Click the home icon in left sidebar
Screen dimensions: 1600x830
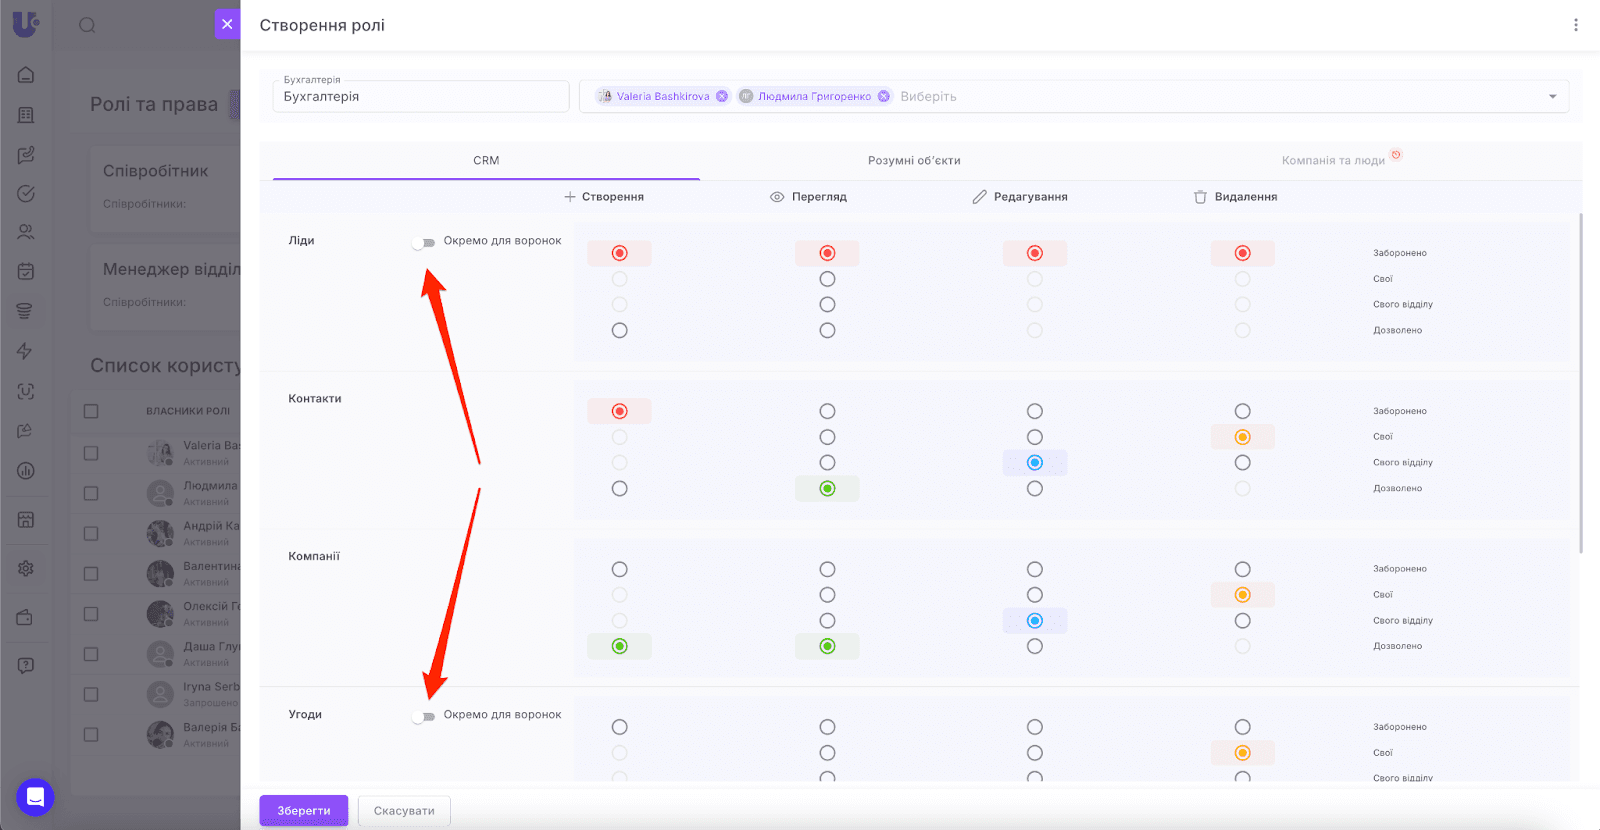[26, 75]
